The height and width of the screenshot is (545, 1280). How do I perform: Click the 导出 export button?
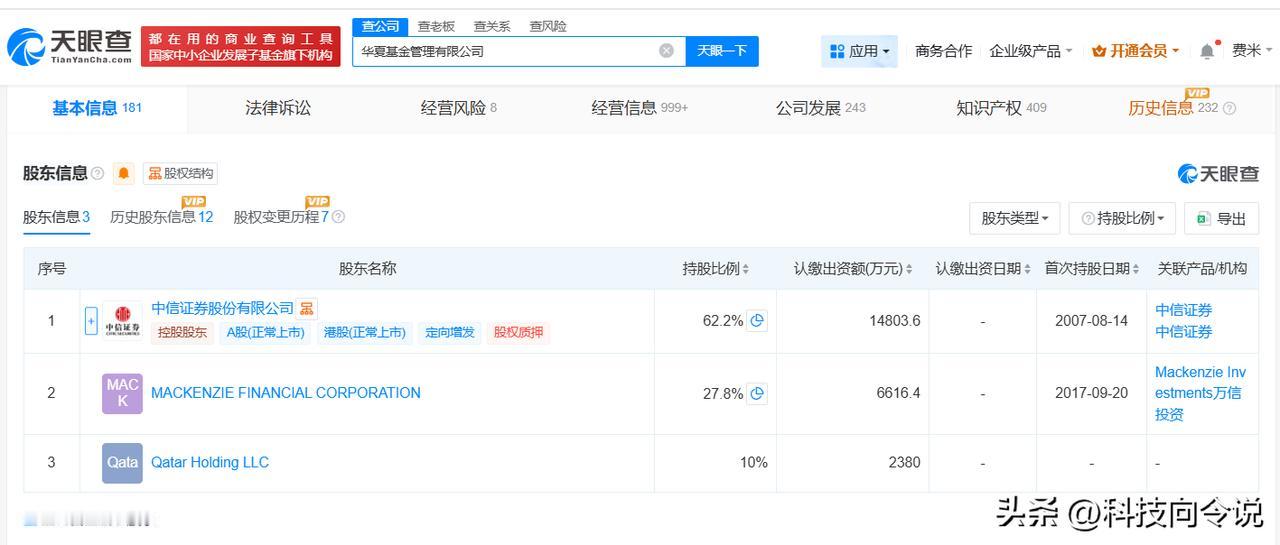tap(1221, 218)
